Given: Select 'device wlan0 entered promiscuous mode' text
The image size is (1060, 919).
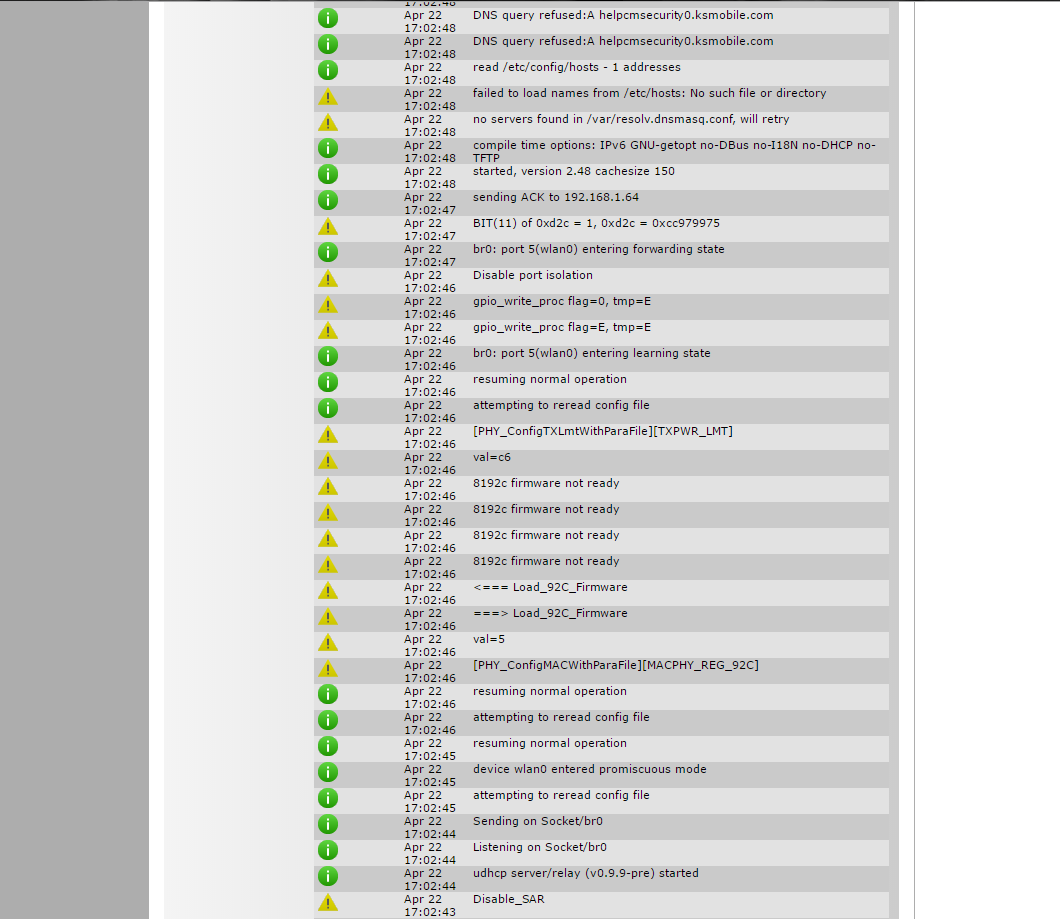Looking at the screenshot, I should 589,769.
